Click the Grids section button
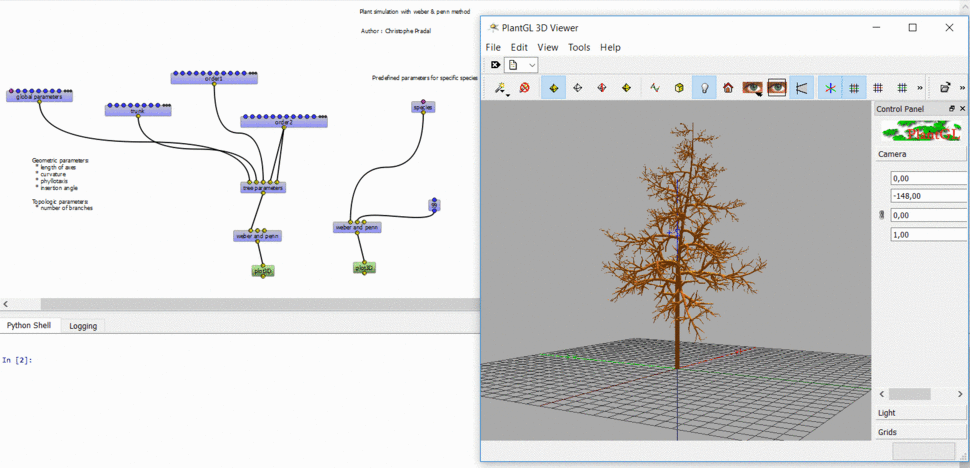The image size is (970, 468). [x=921, y=432]
